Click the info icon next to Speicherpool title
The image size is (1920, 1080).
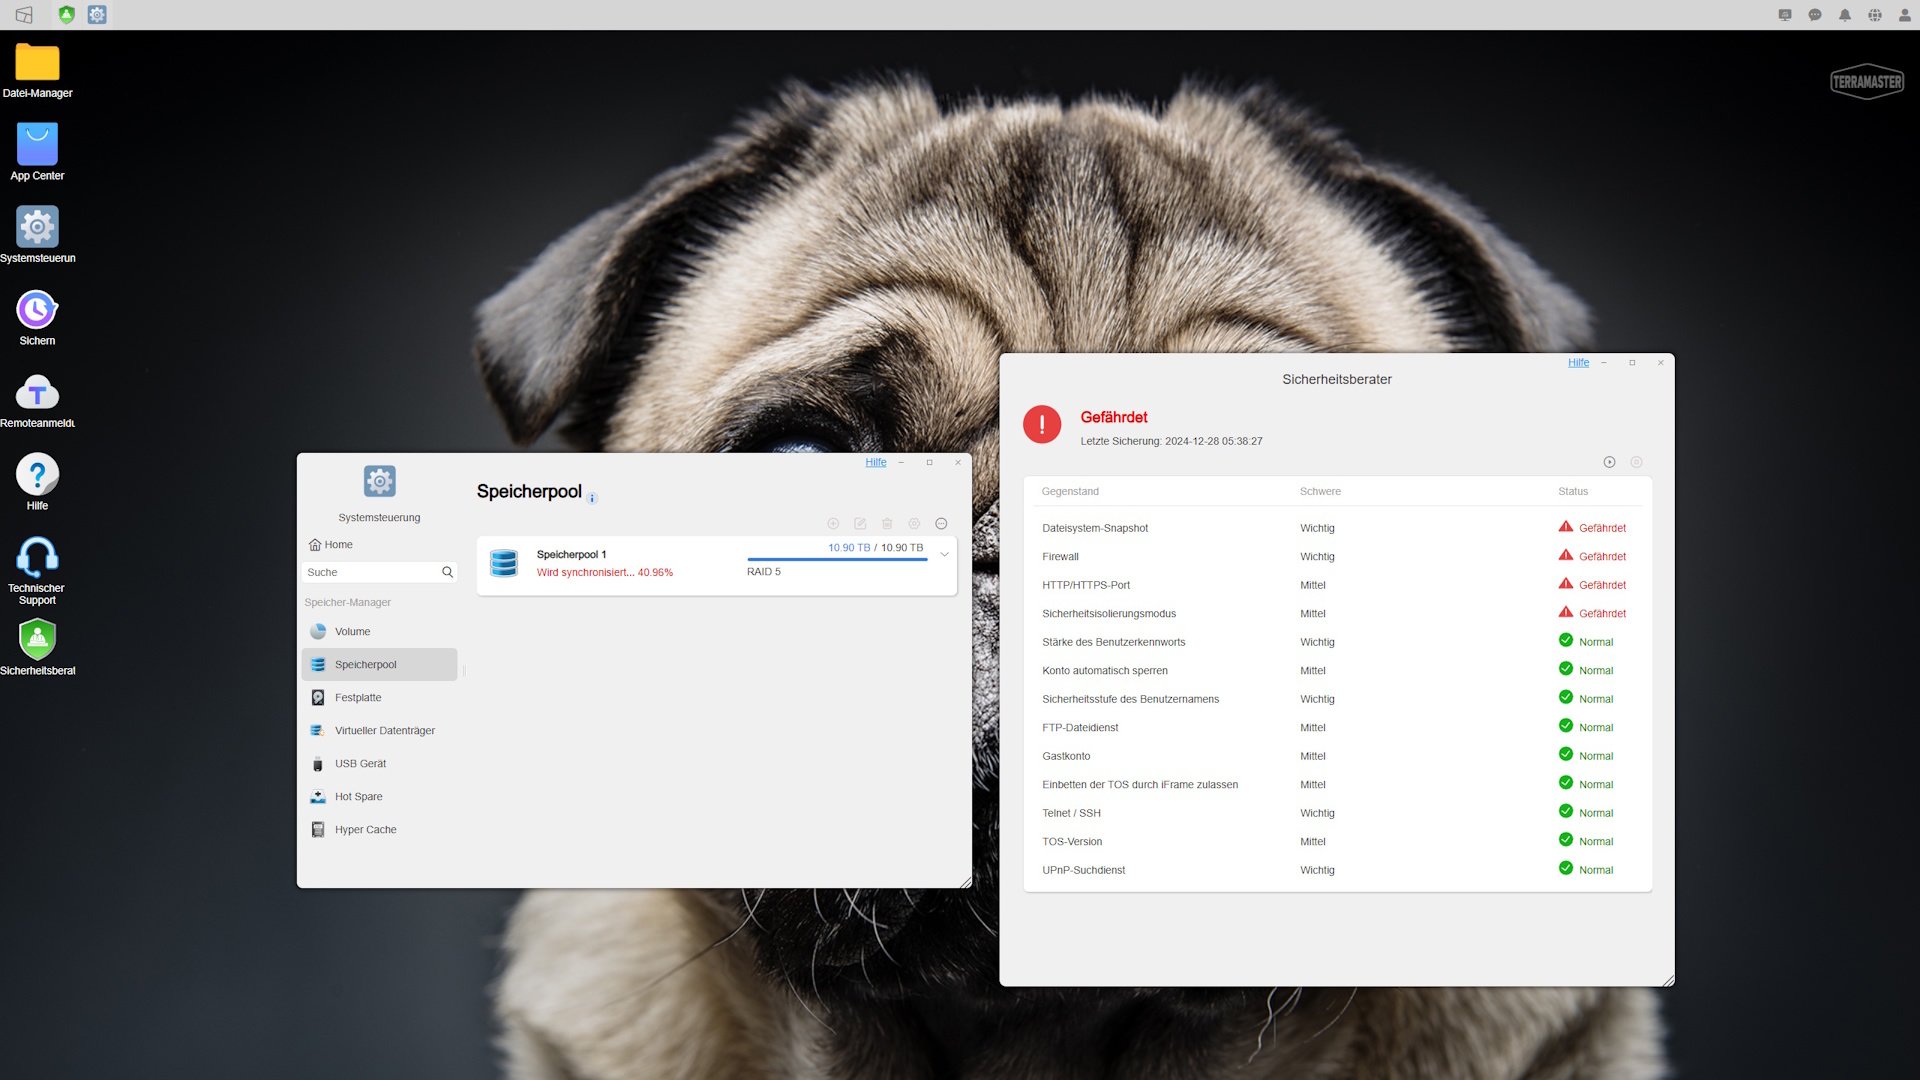[x=592, y=498]
